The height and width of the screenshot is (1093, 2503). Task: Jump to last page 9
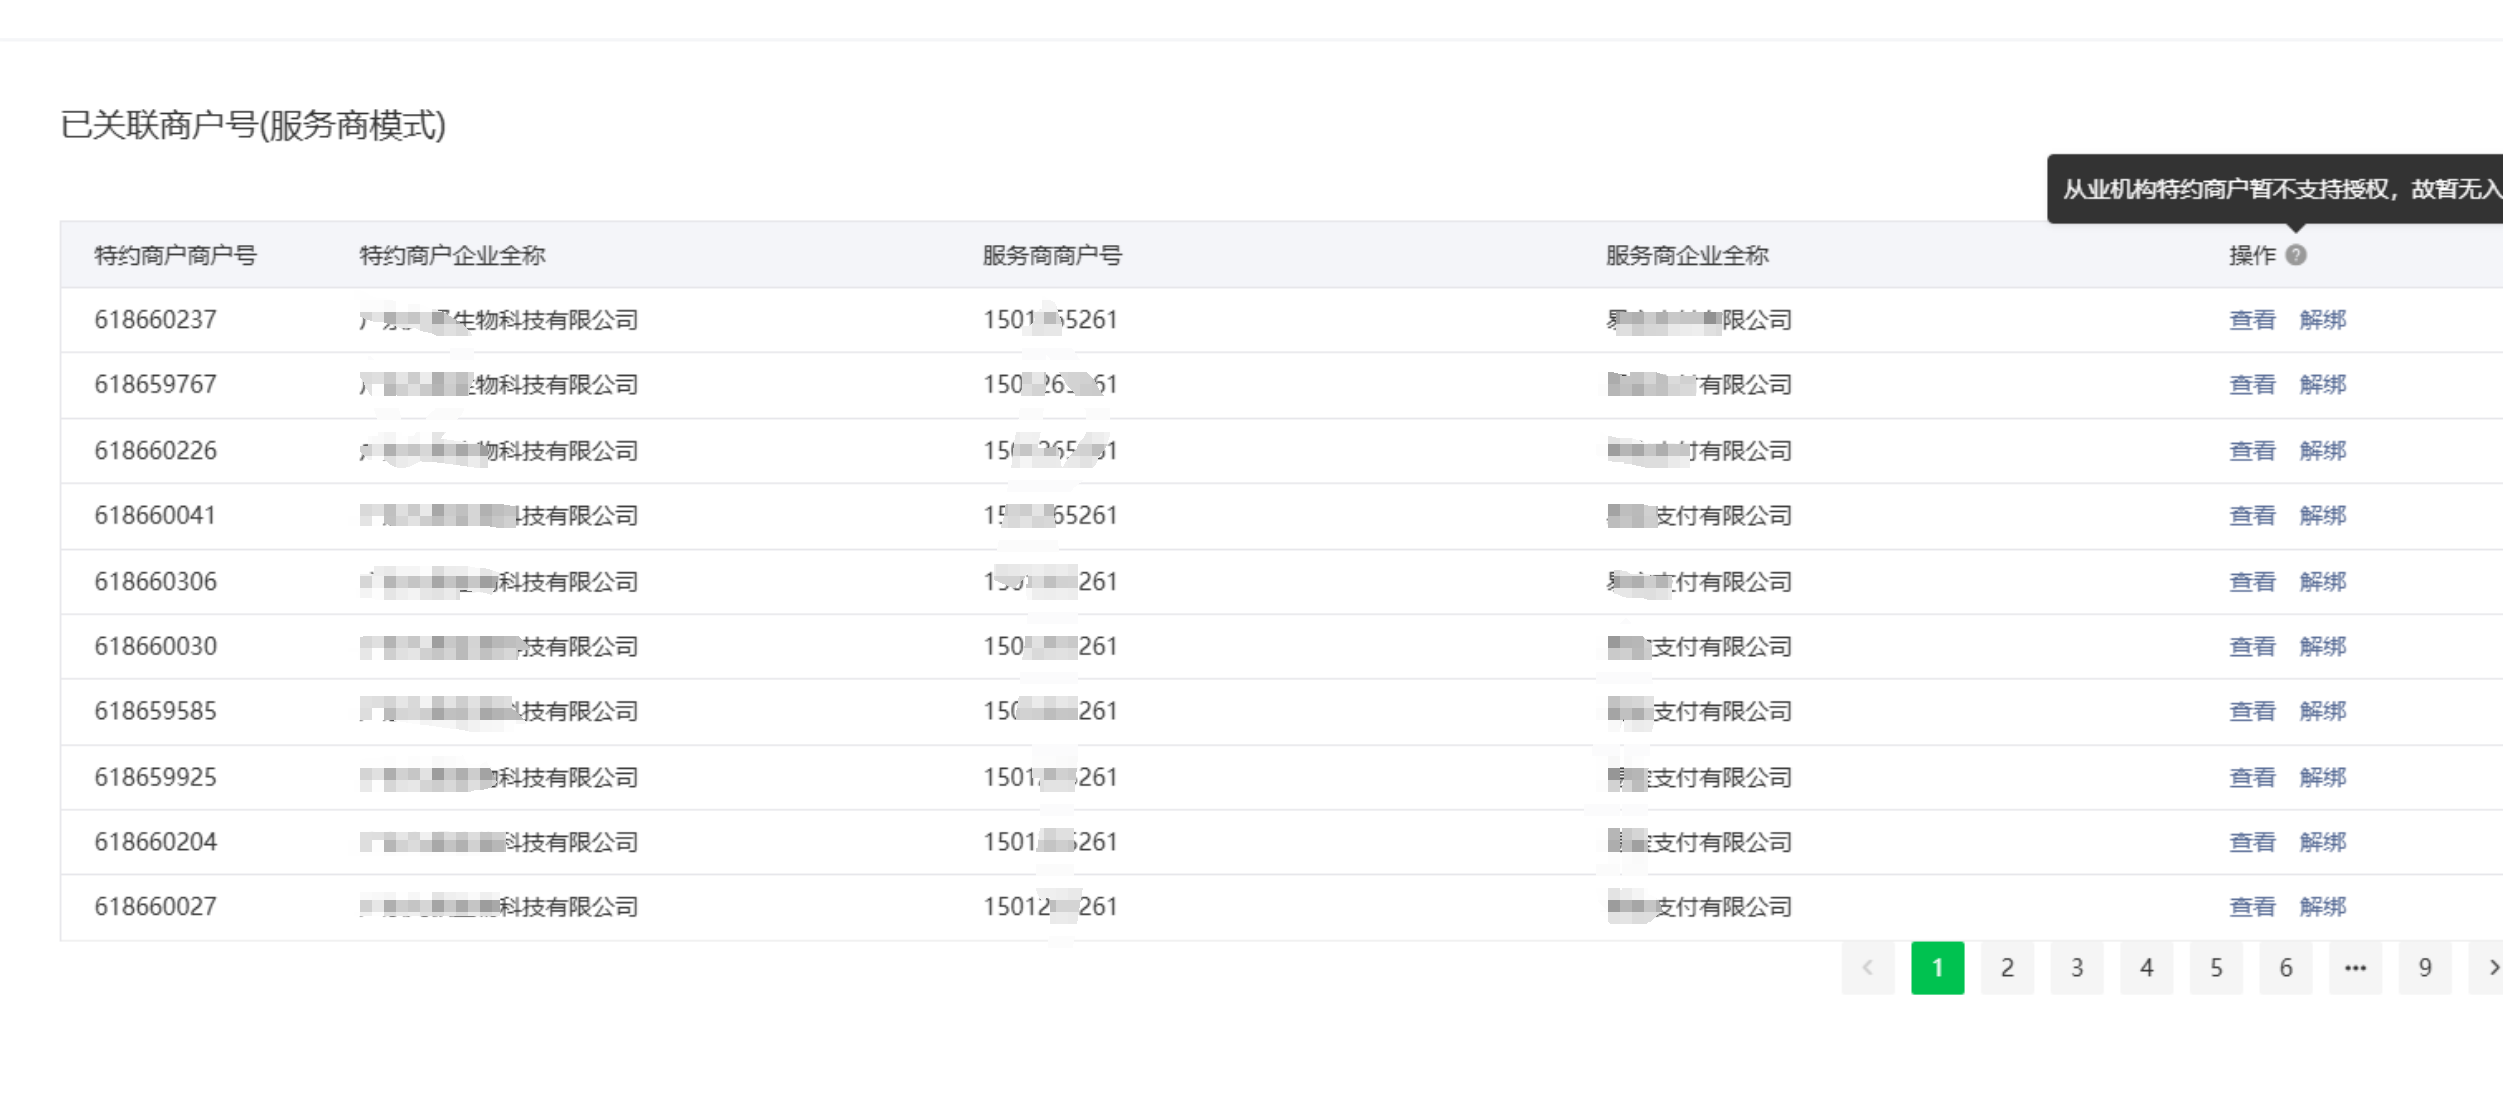(x=2424, y=967)
